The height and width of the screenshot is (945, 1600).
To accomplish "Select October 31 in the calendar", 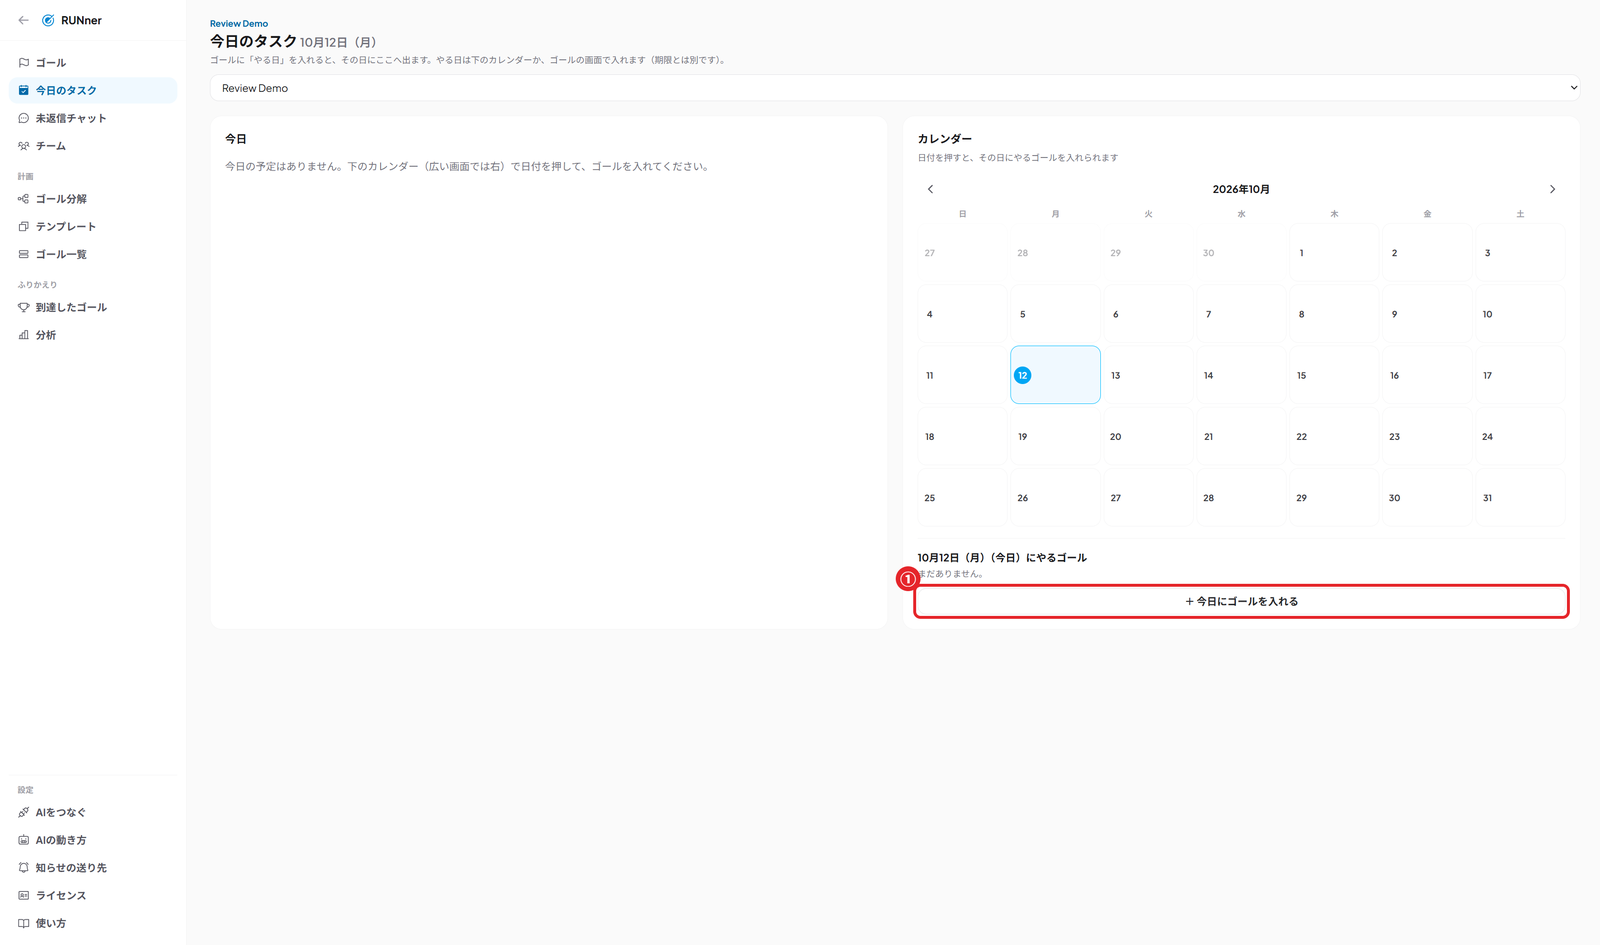I will [x=1520, y=497].
